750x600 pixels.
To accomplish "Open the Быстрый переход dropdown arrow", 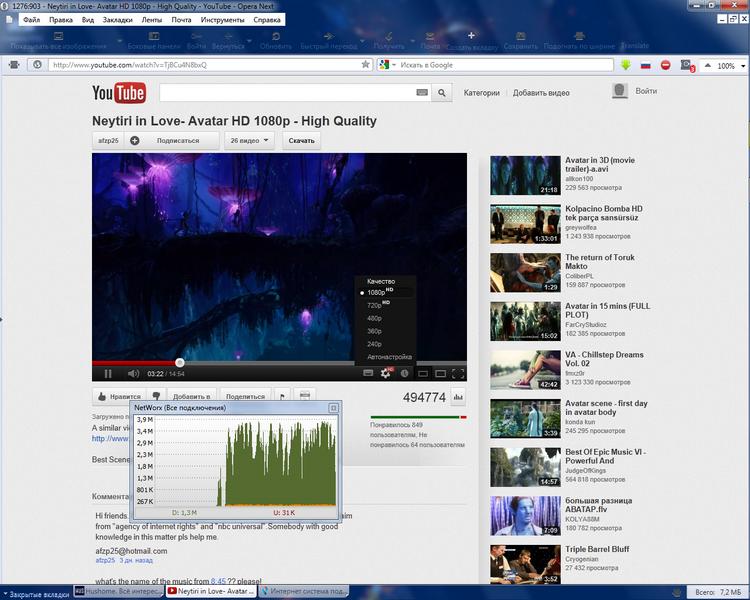I will pos(362,41).
